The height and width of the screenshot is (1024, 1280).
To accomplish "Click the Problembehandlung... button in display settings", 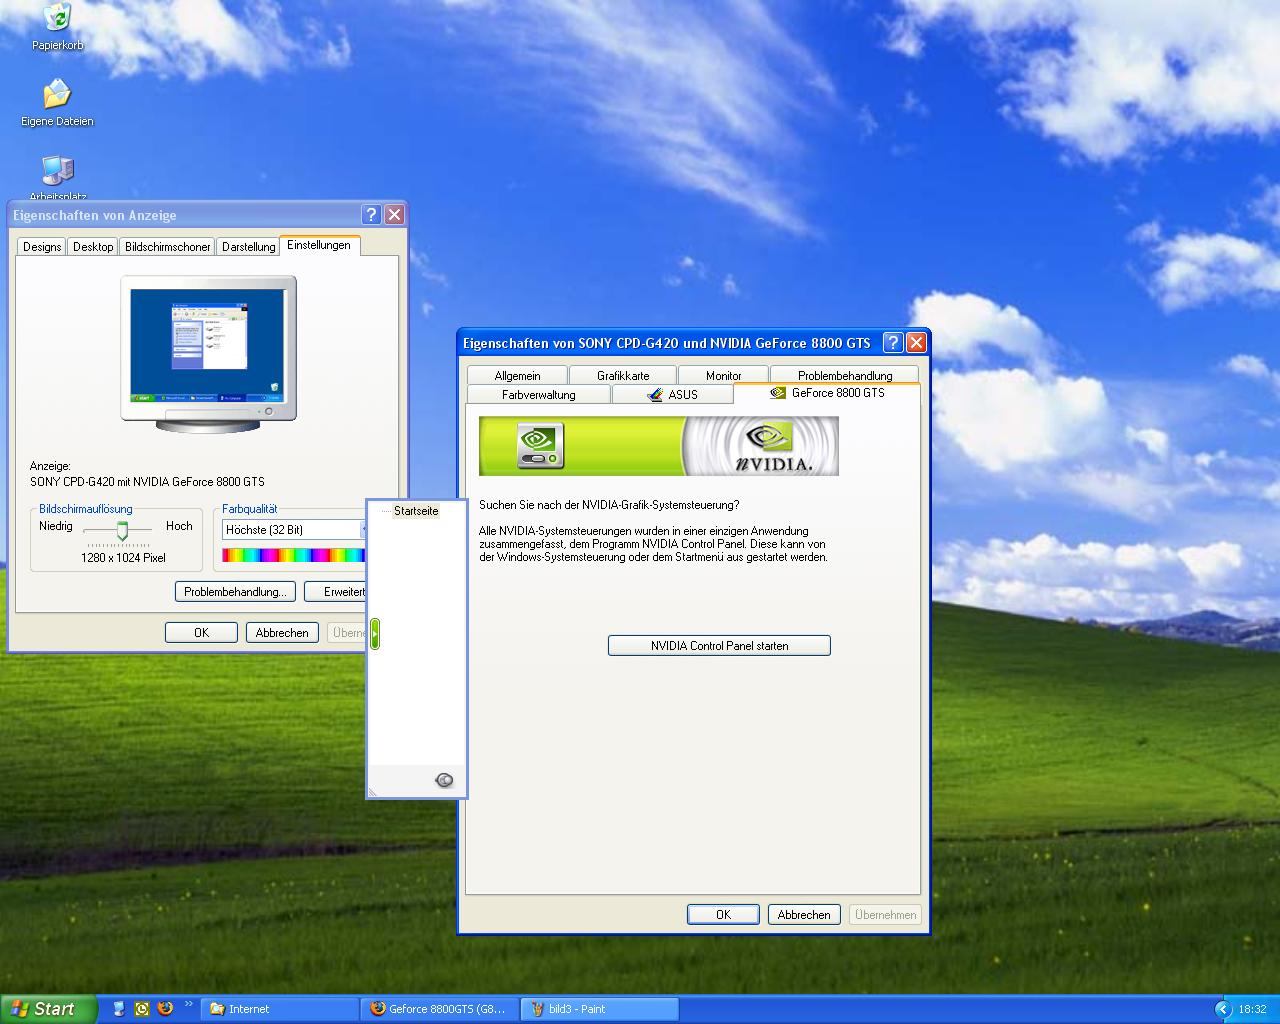I will (235, 592).
